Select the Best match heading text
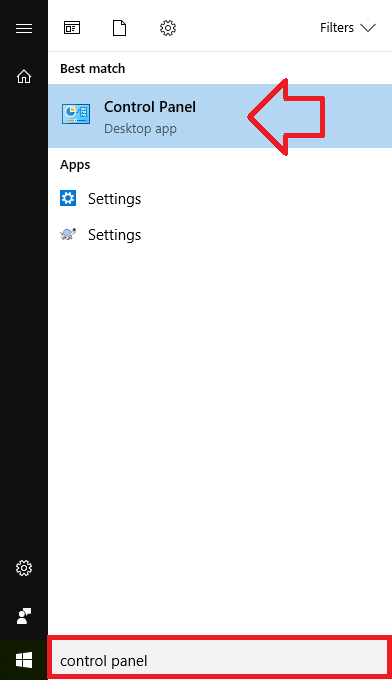This screenshot has width=392, height=680. coord(92,69)
